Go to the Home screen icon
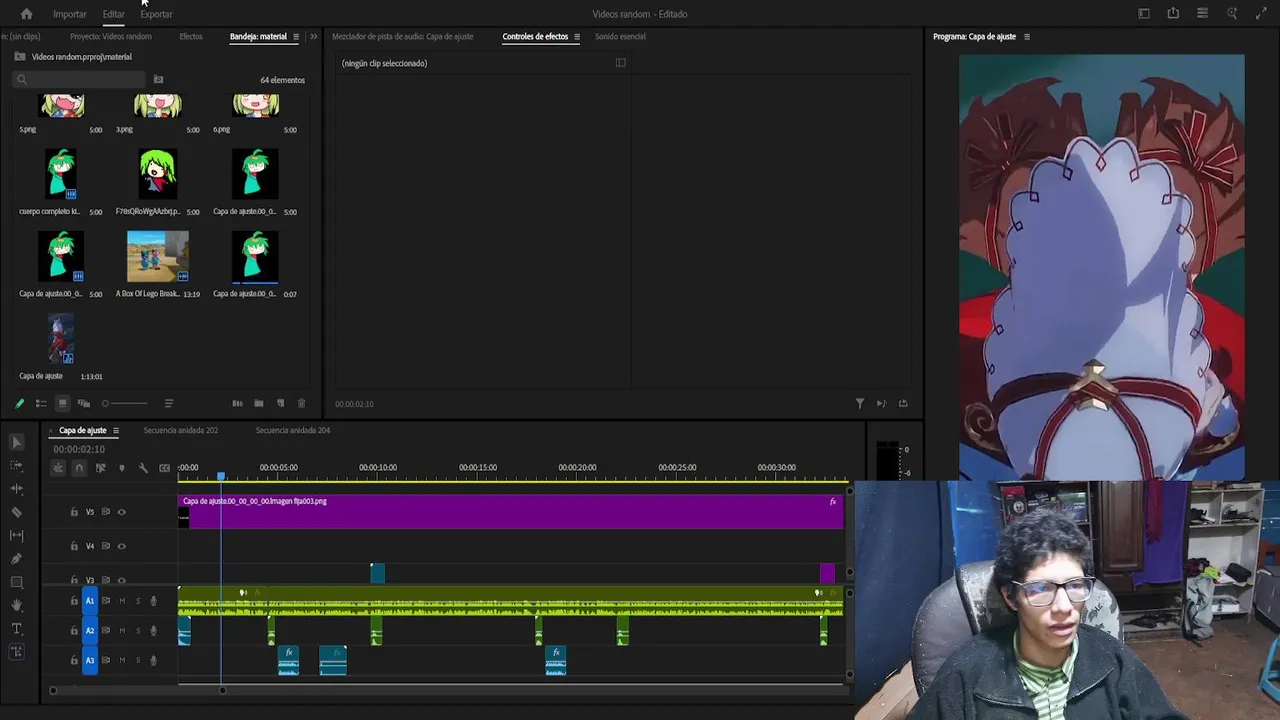Viewport: 1280px width, 720px height. pos(26,14)
